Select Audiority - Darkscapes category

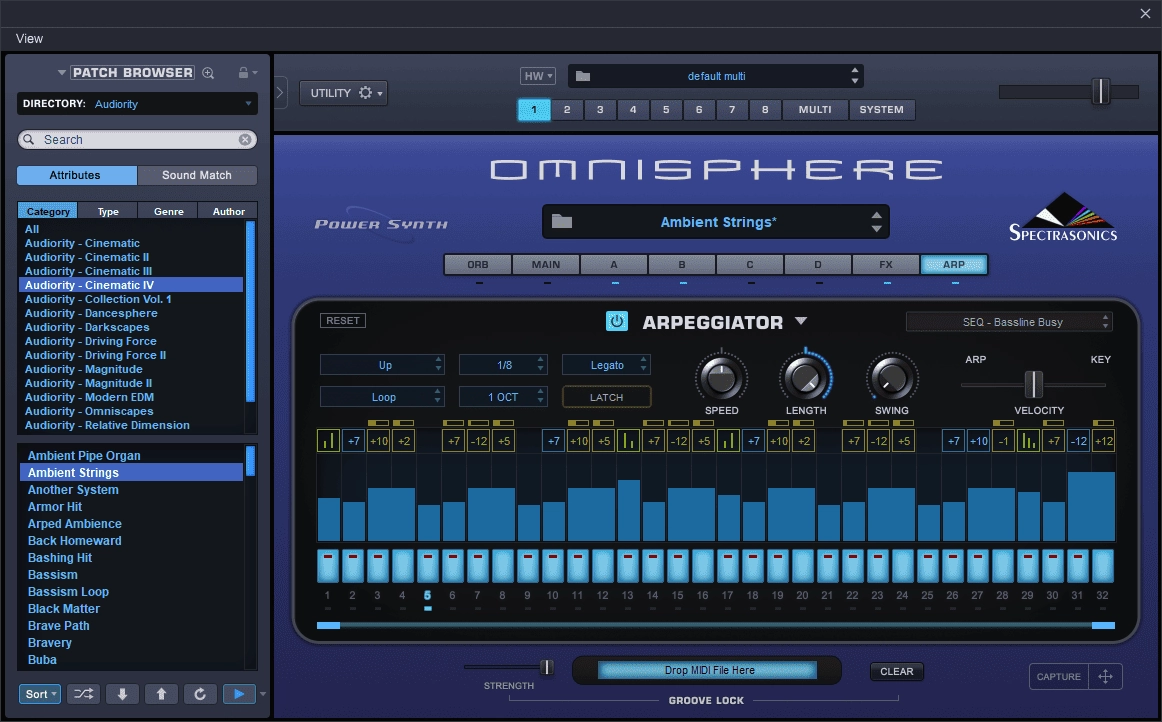[87, 327]
